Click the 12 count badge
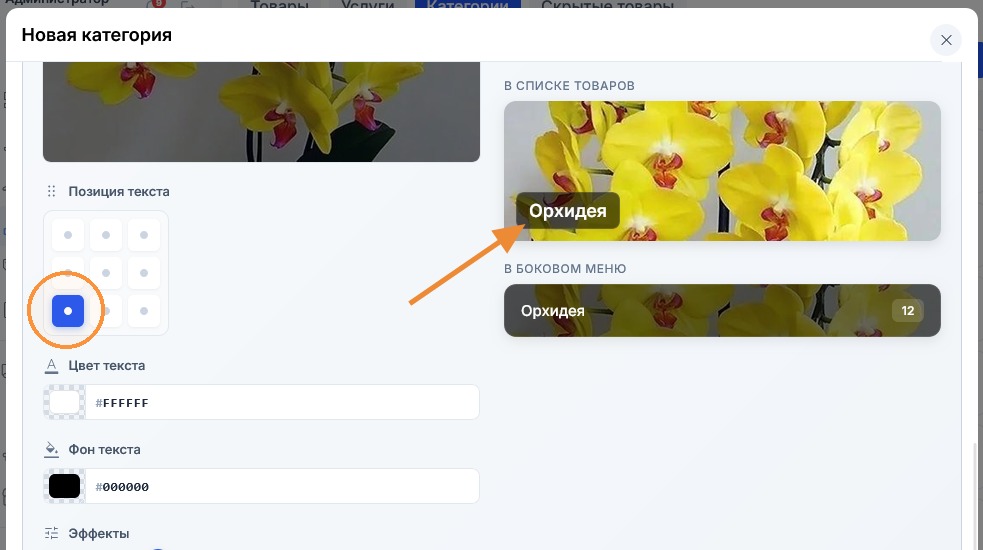The image size is (983, 550). coord(908,310)
